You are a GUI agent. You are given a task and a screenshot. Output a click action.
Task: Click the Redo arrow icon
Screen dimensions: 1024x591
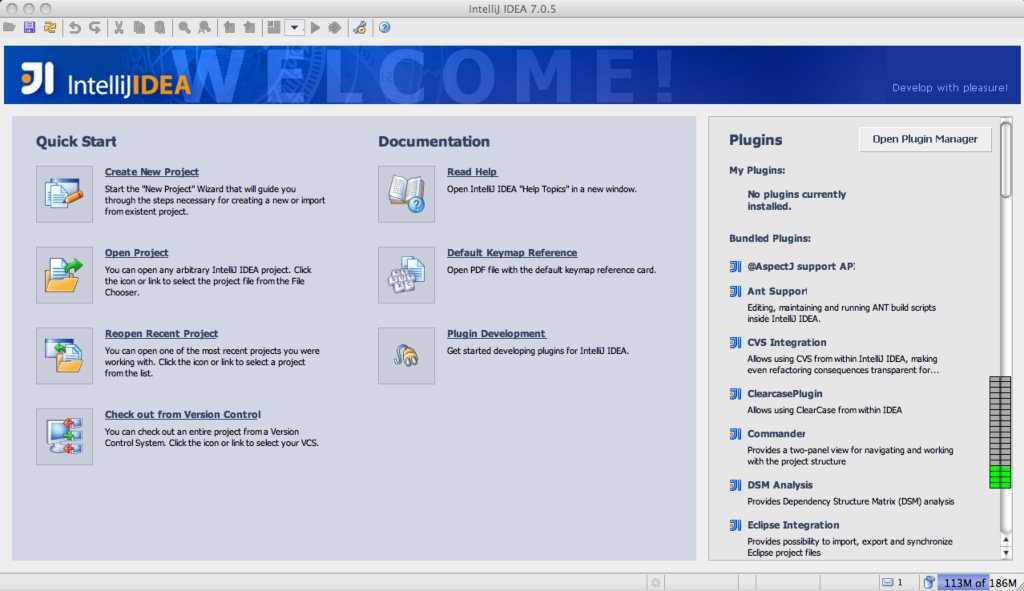pos(95,27)
